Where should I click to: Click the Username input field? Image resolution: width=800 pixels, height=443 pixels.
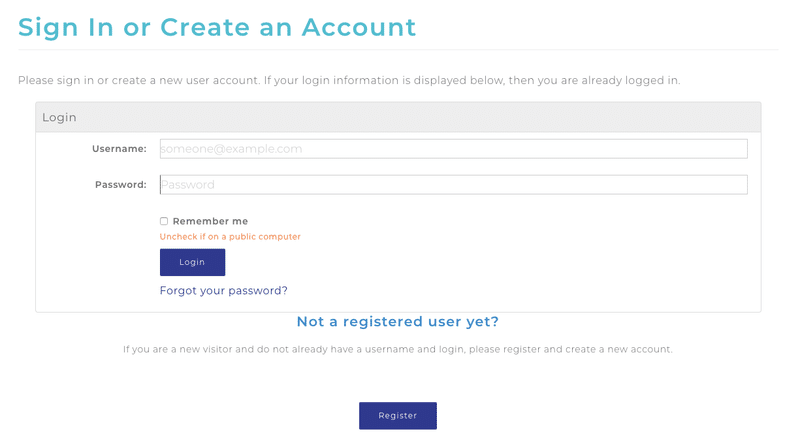pos(453,149)
